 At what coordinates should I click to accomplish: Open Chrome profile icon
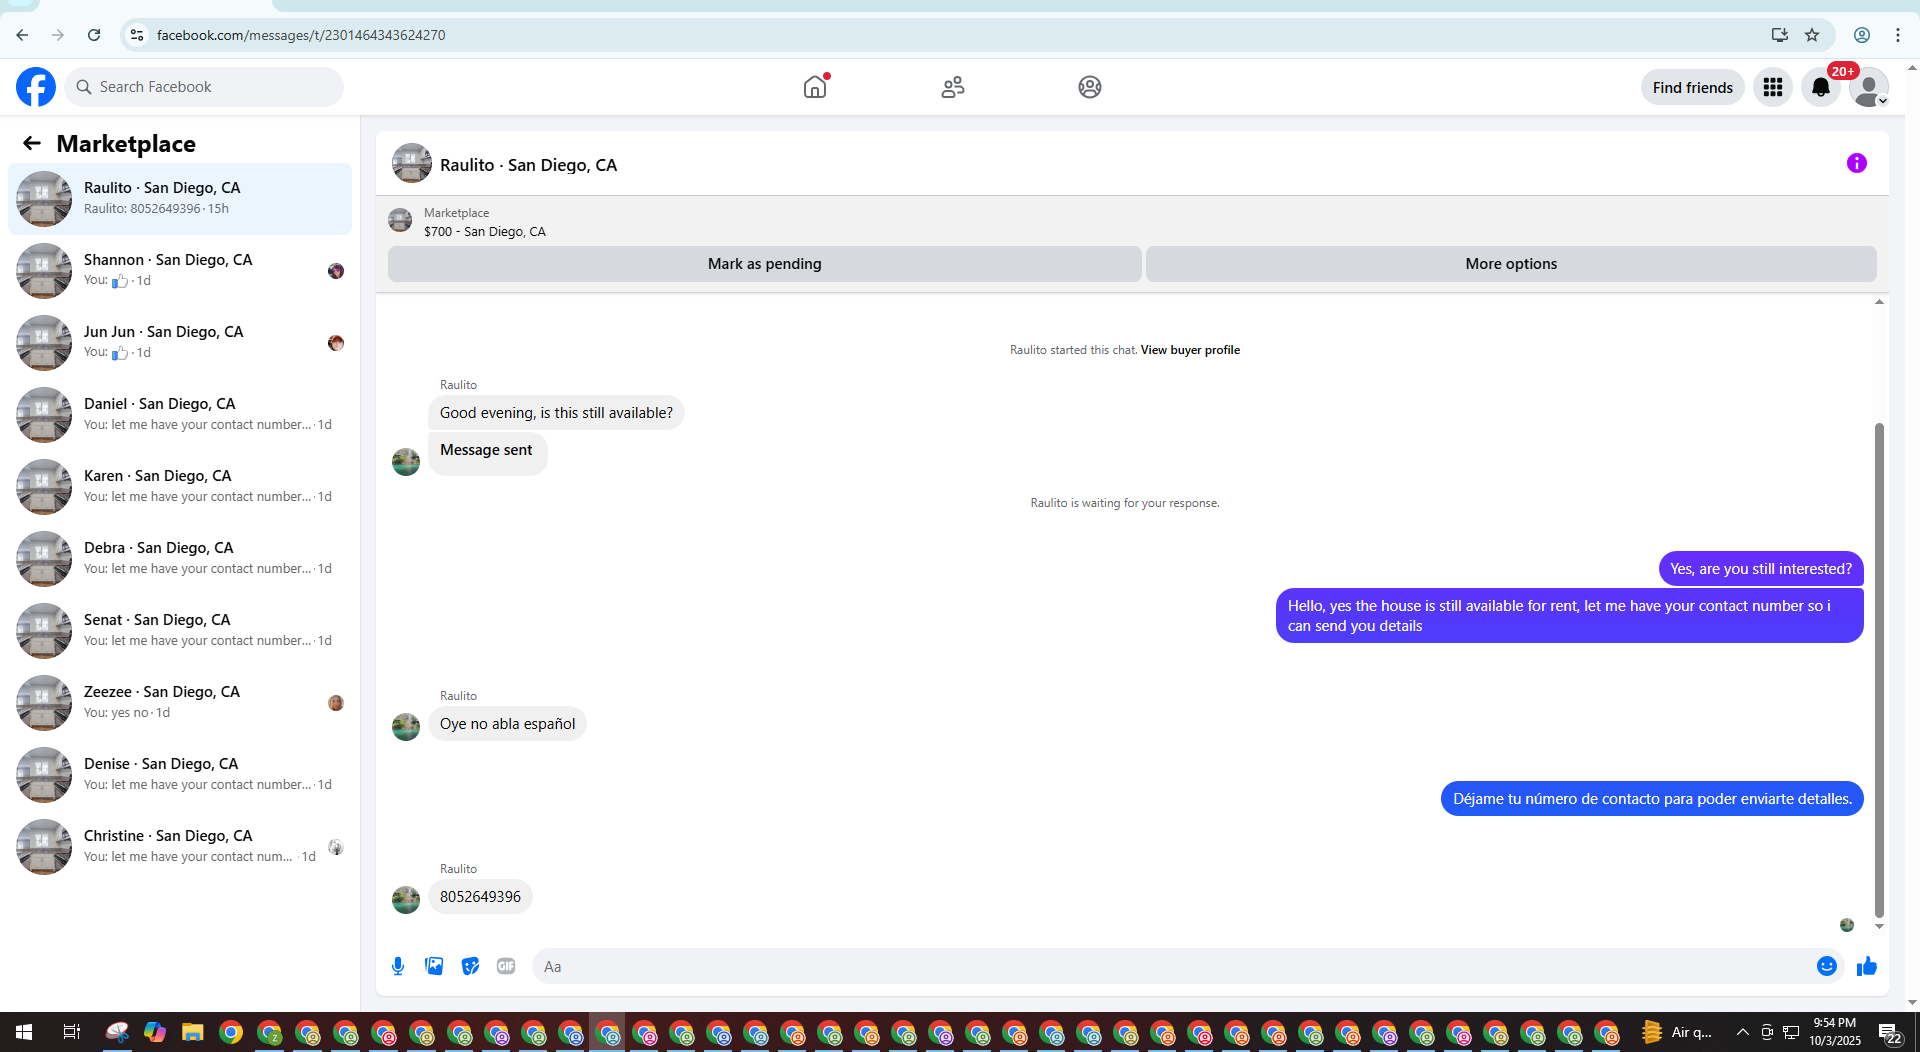click(1862, 35)
